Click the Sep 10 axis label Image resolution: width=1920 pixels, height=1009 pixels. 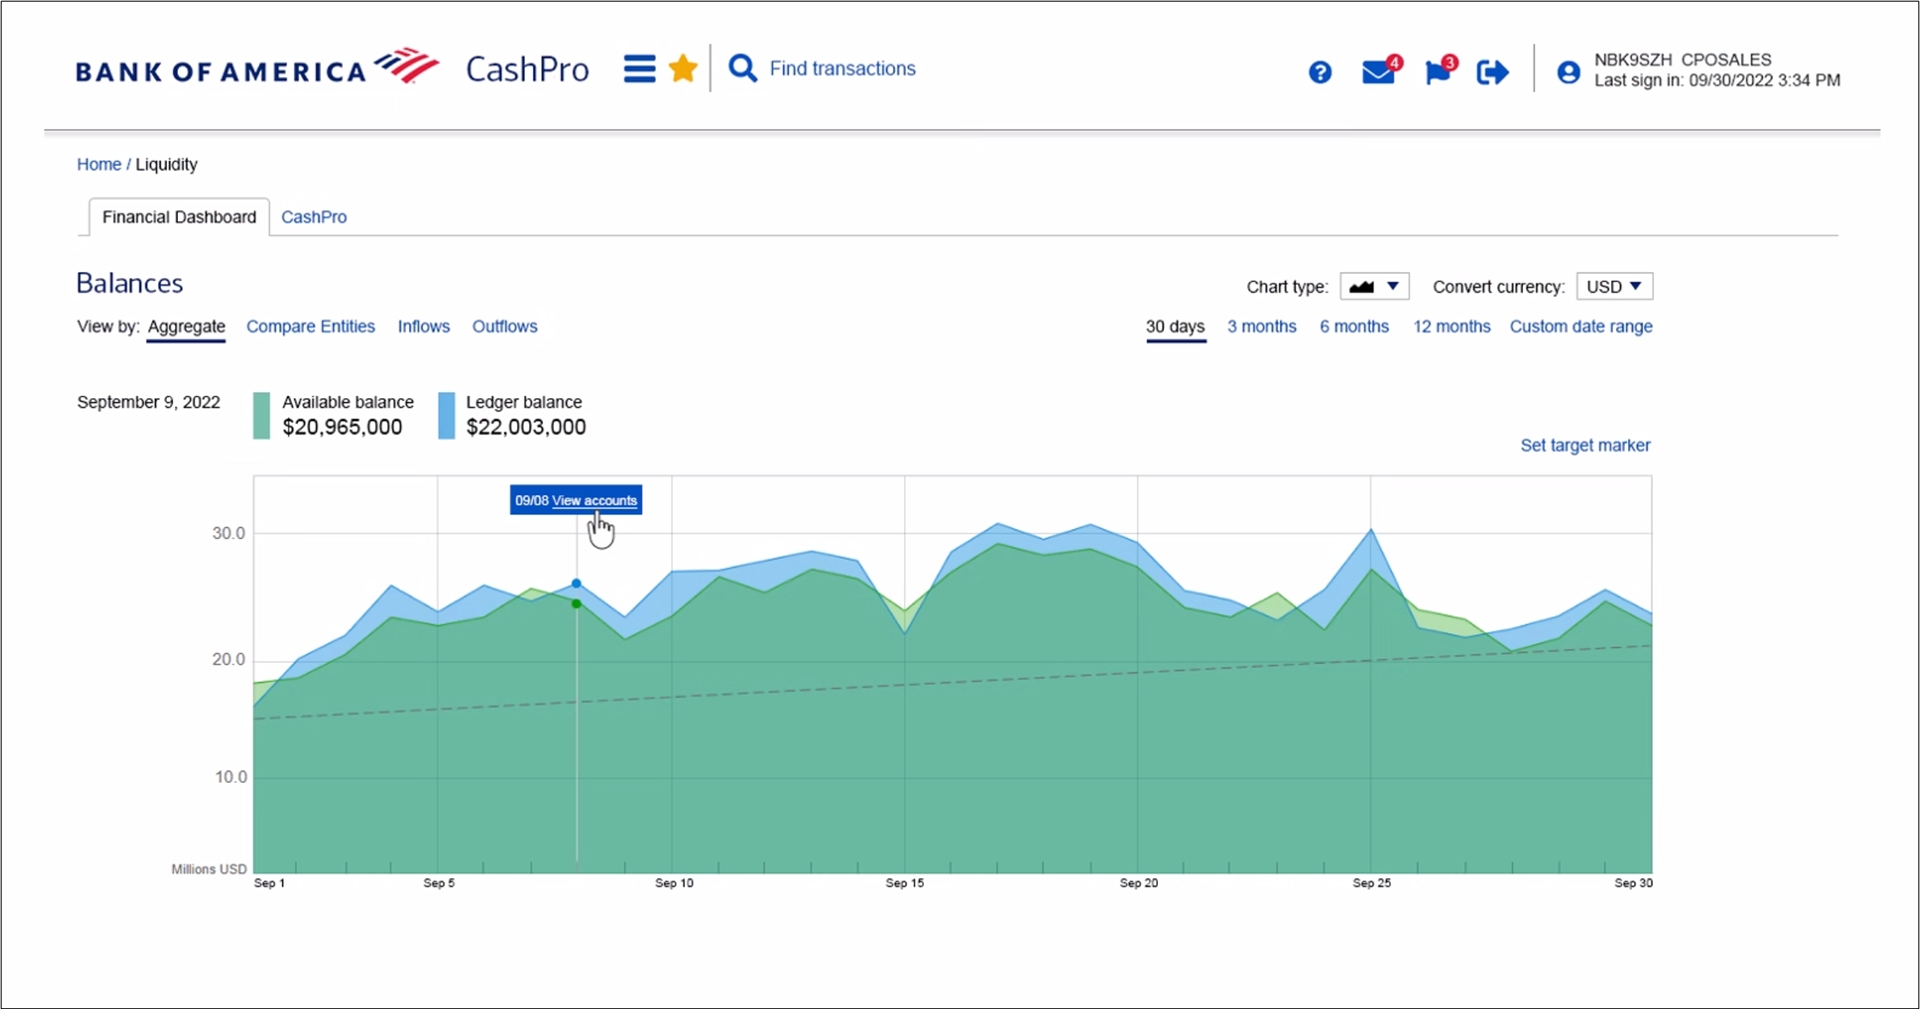pyautogui.click(x=674, y=883)
